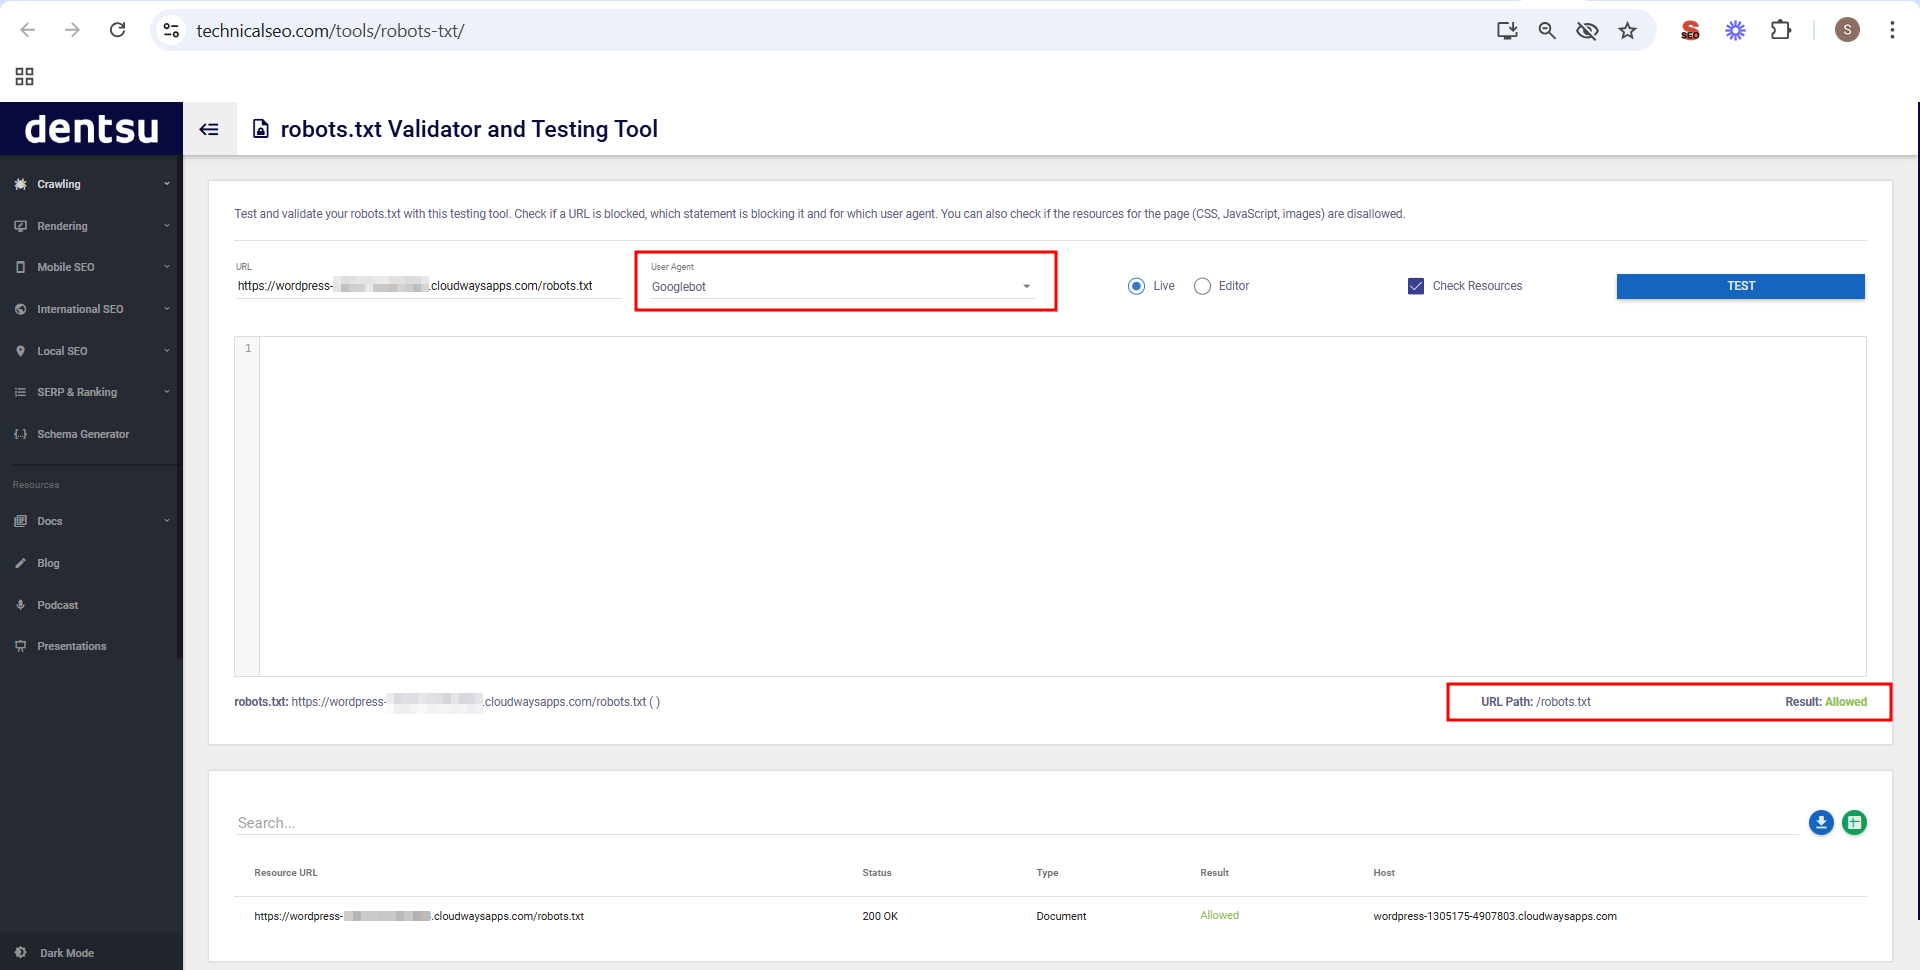Expand the Crawling sidebar section
Viewport: 1920px width, 970px height.
[x=90, y=184]
